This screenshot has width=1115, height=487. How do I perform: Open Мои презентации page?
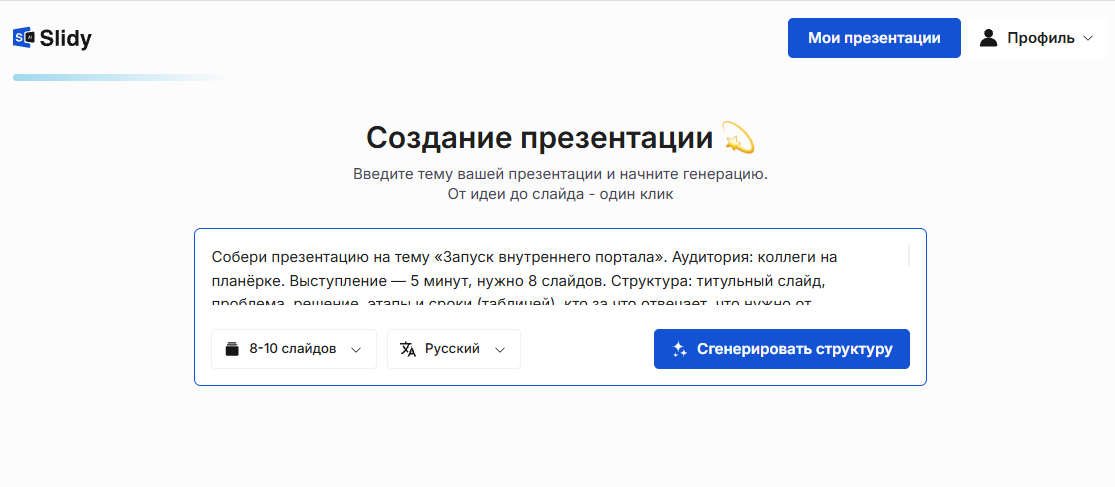click(874, 38)
